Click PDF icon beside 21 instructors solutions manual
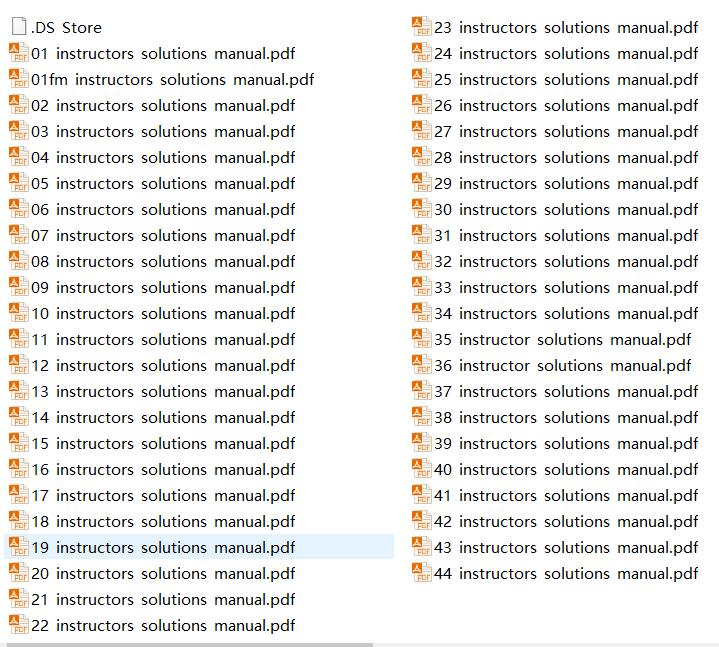 coord(19,598)
